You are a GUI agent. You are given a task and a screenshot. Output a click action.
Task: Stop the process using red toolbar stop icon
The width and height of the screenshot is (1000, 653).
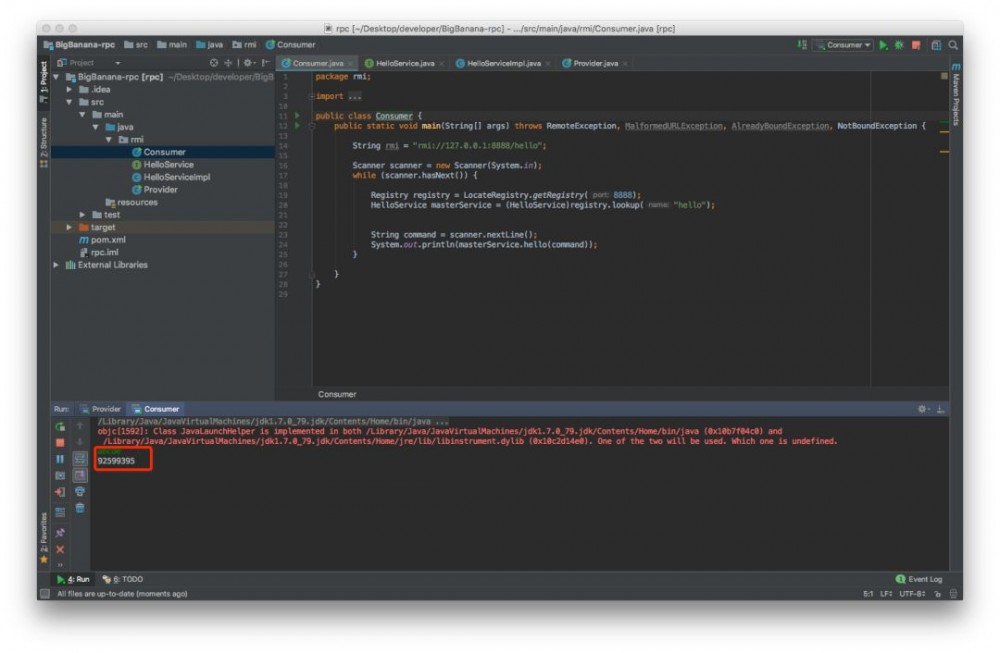[916, 45]
